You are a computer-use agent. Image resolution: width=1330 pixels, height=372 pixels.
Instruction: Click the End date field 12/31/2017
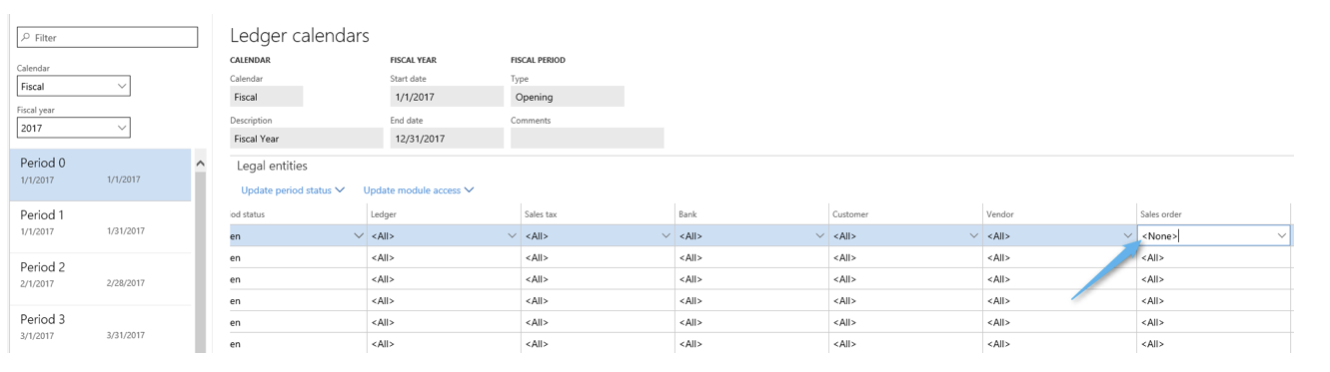pos(446,138)
